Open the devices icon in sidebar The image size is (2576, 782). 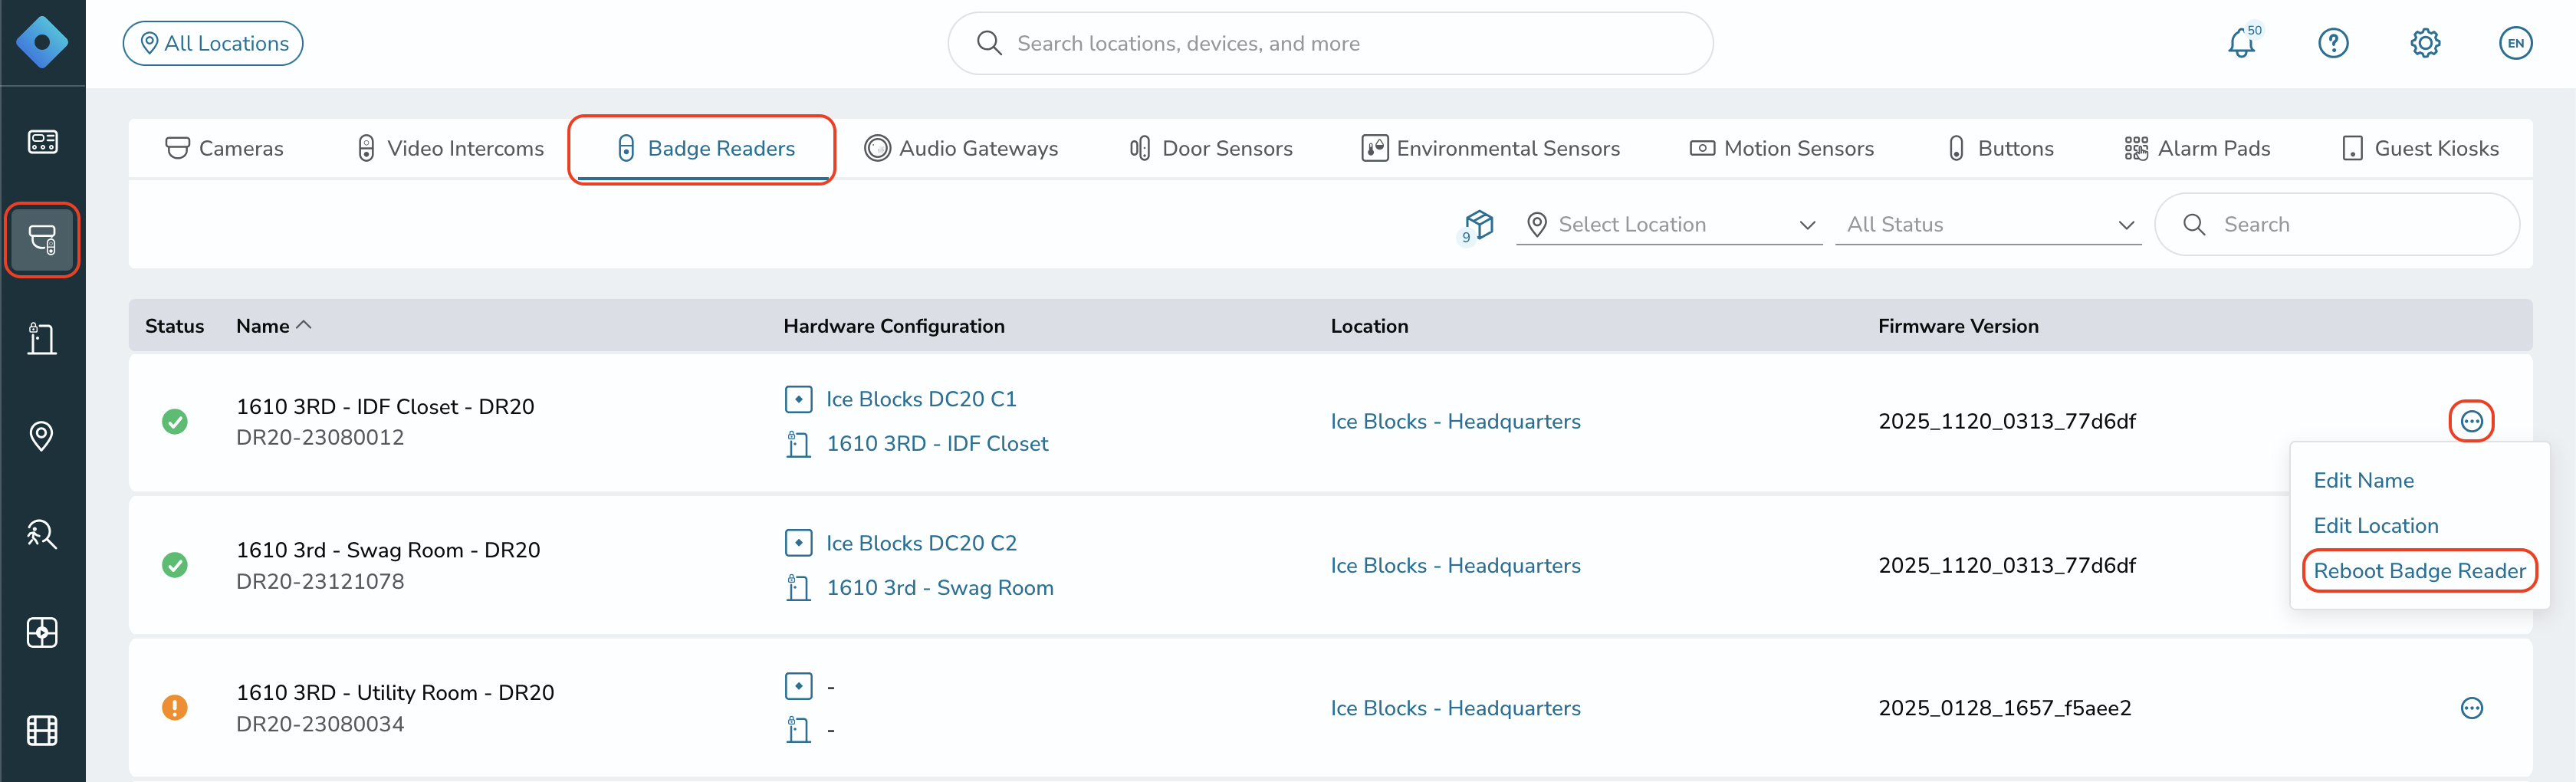coord(42,240)
